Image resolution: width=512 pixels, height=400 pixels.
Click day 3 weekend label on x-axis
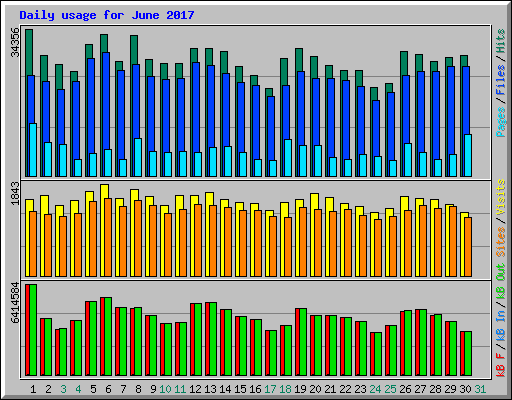coord(63,389)
